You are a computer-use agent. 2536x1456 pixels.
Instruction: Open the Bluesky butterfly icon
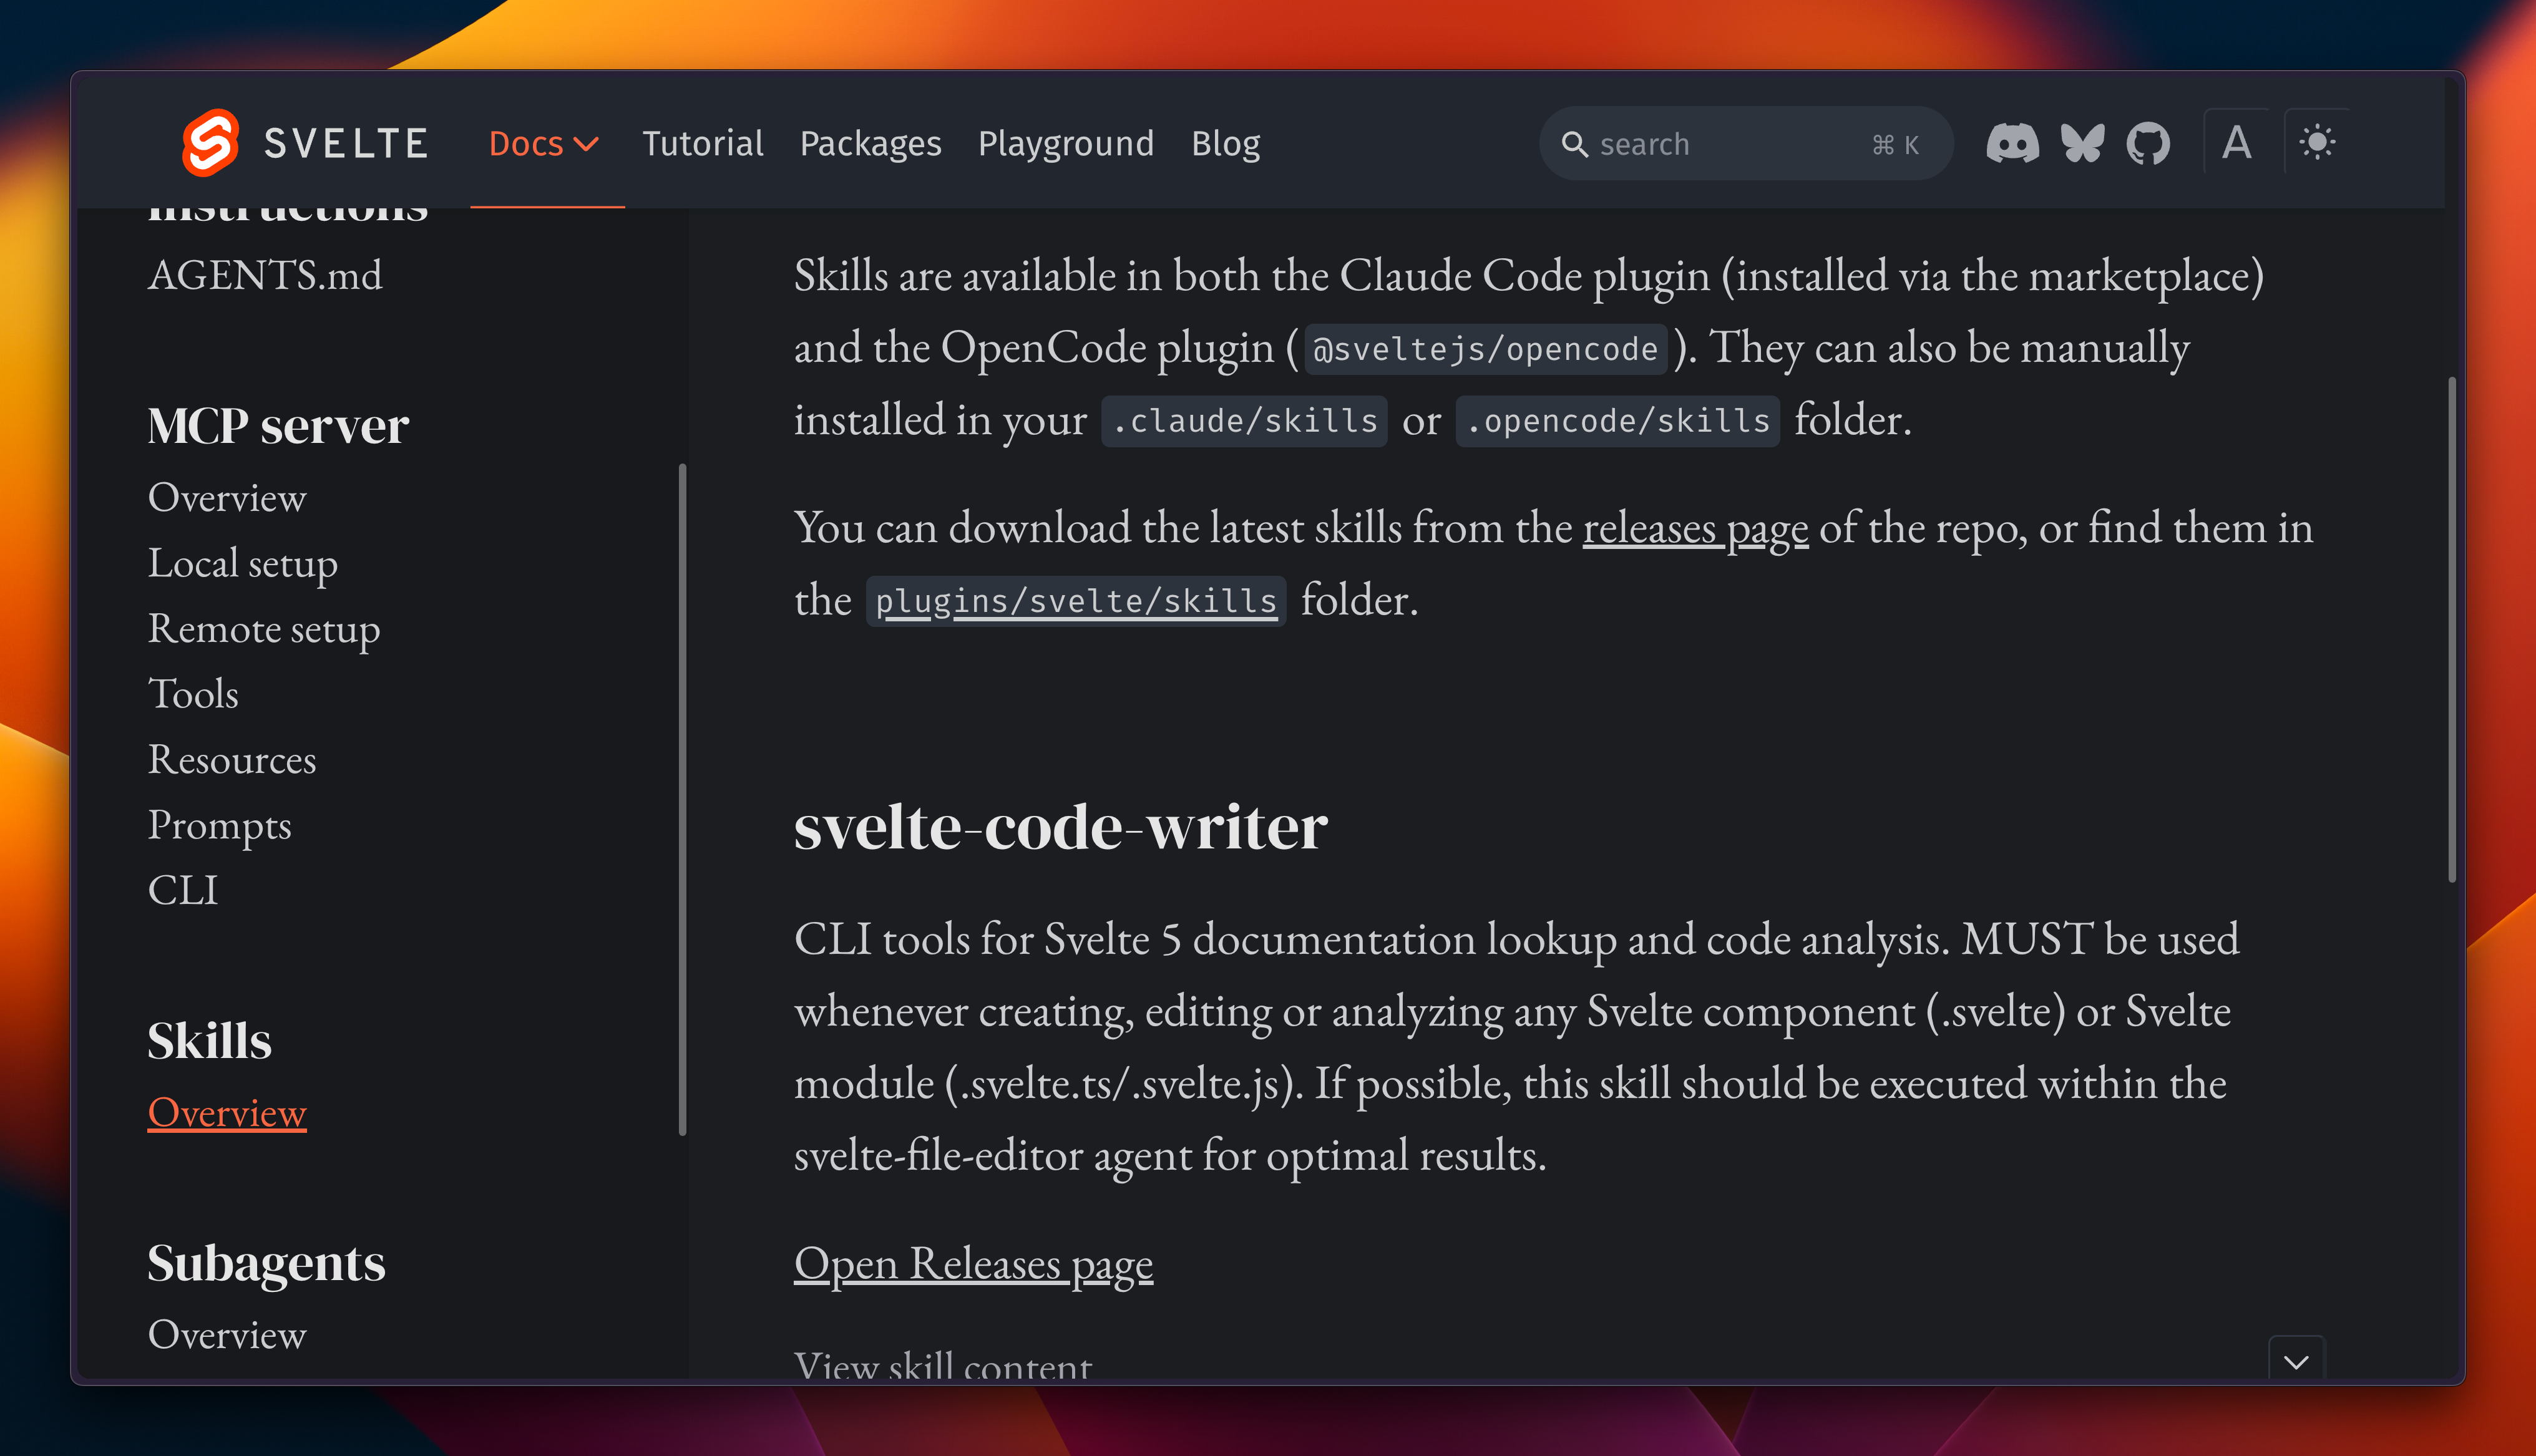pos(2082,143)
